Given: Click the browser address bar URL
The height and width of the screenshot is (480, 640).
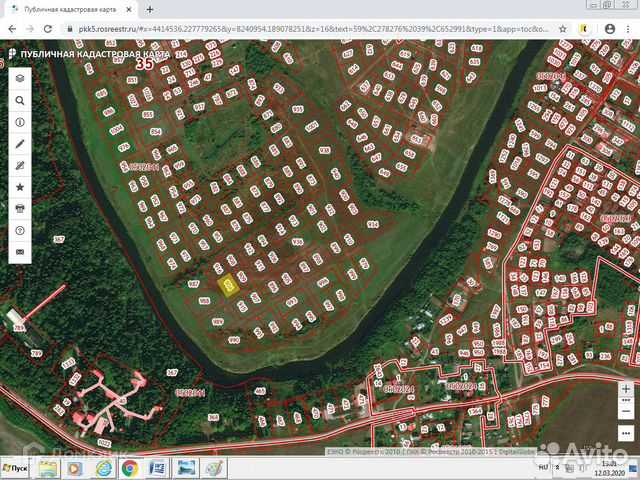Looking at the screenshot, I should tap(300, 30).
